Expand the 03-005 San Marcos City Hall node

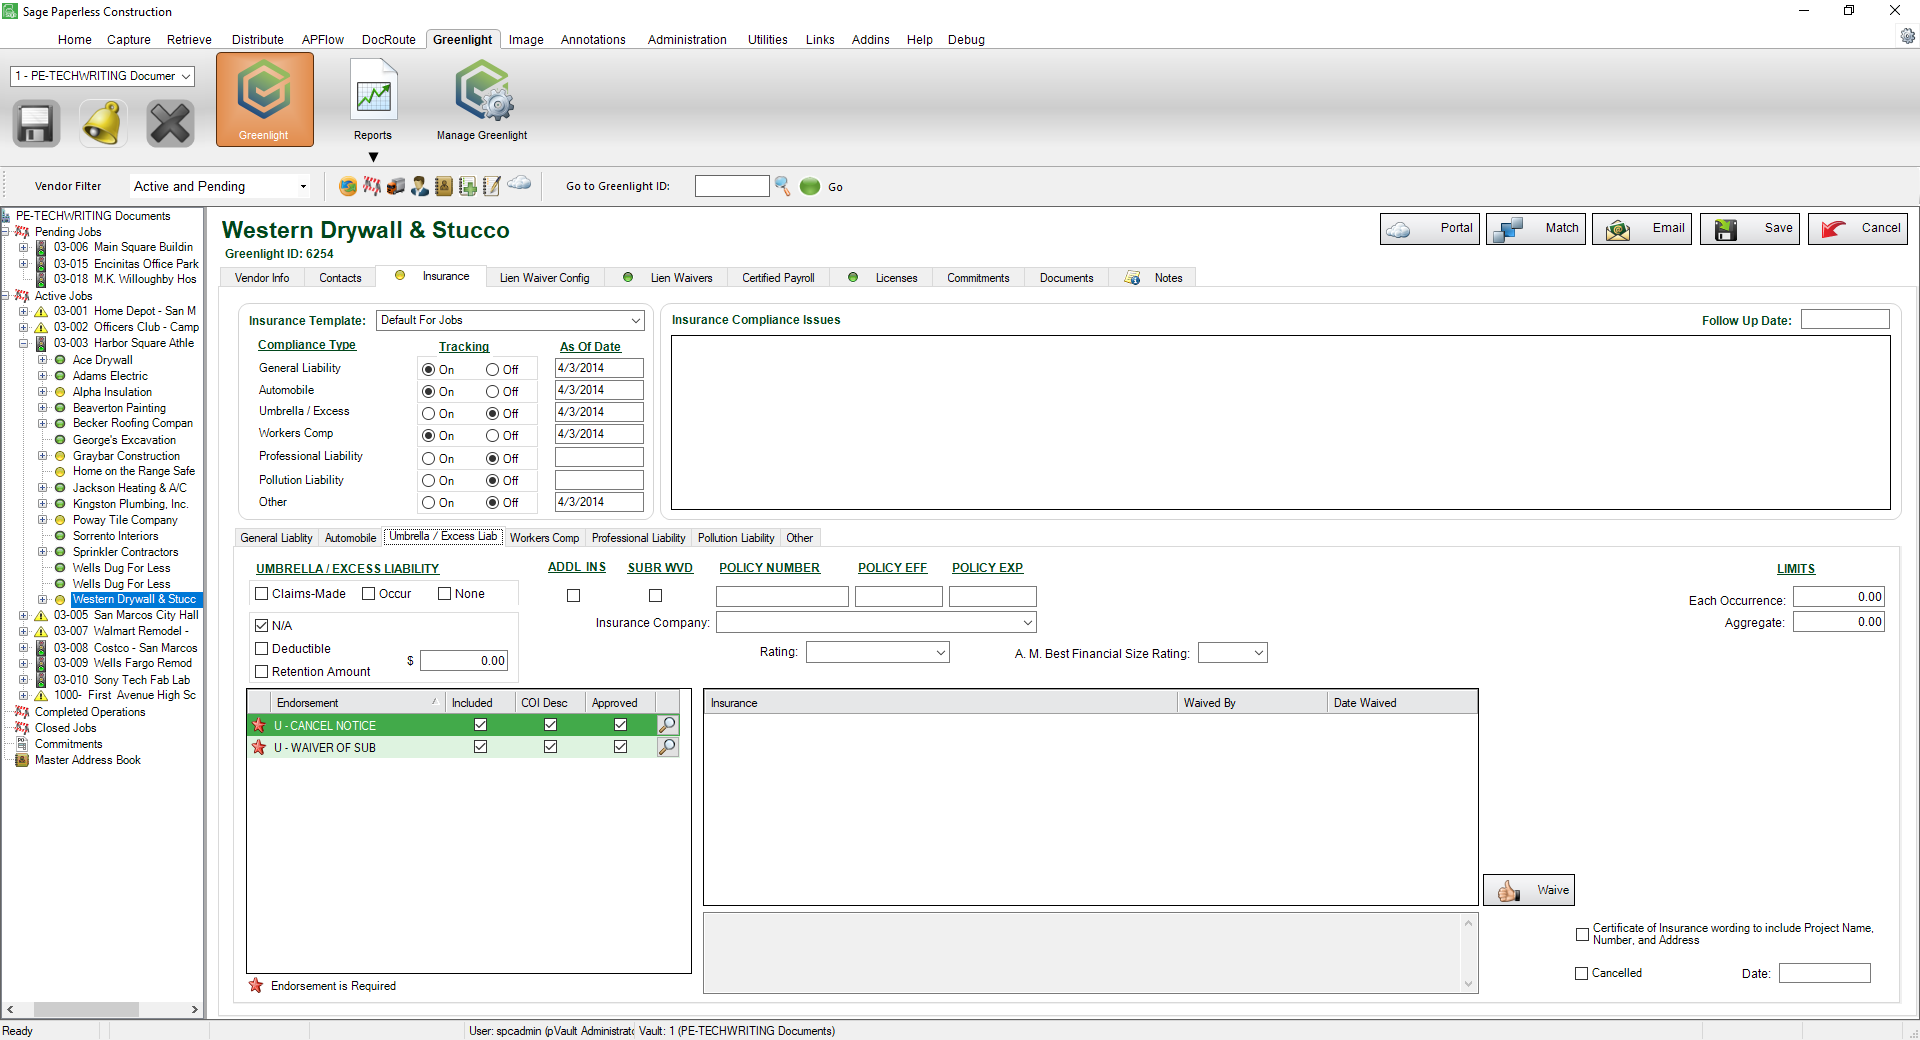point(23,616)
